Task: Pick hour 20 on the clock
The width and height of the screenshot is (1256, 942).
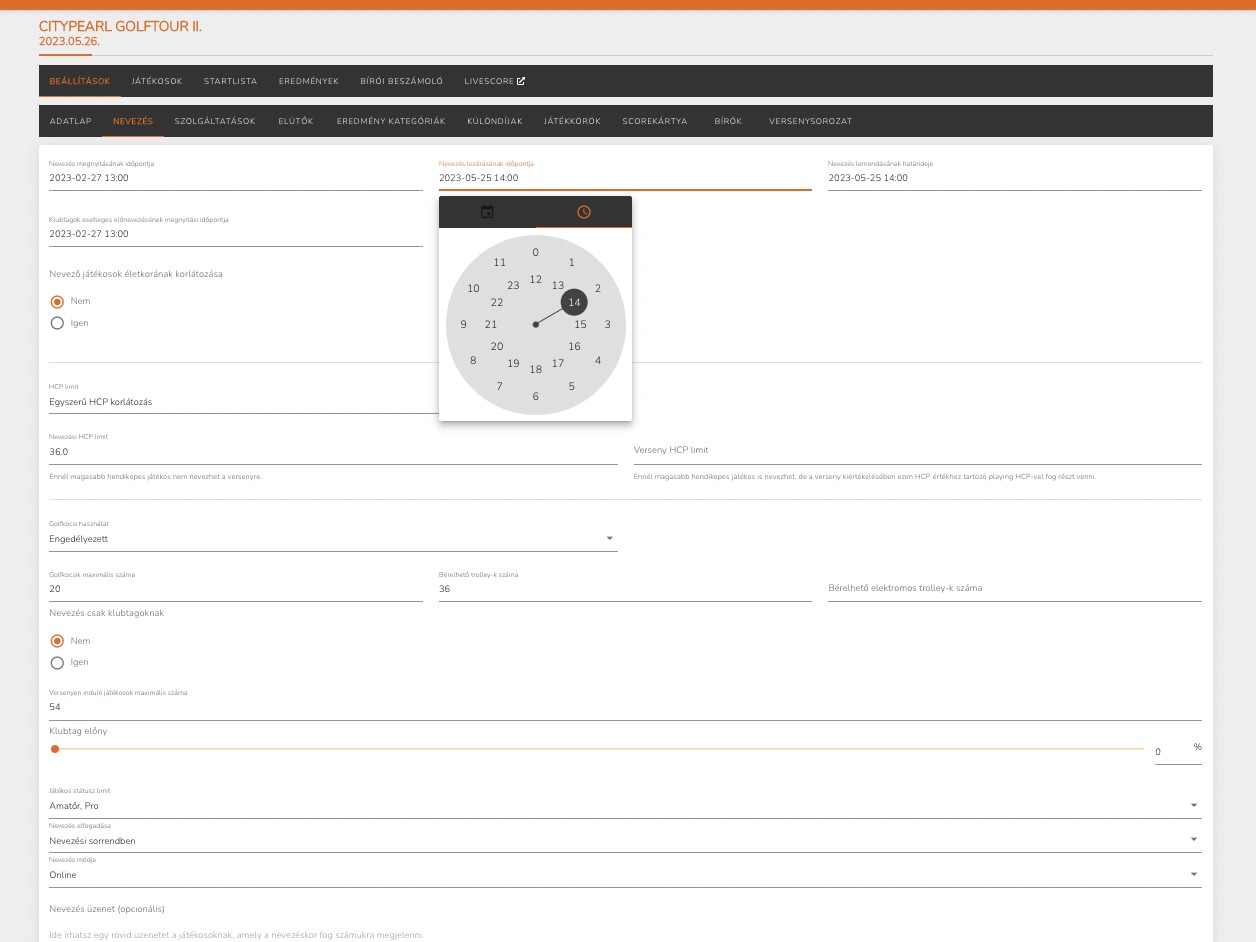Action: [497, 346]
